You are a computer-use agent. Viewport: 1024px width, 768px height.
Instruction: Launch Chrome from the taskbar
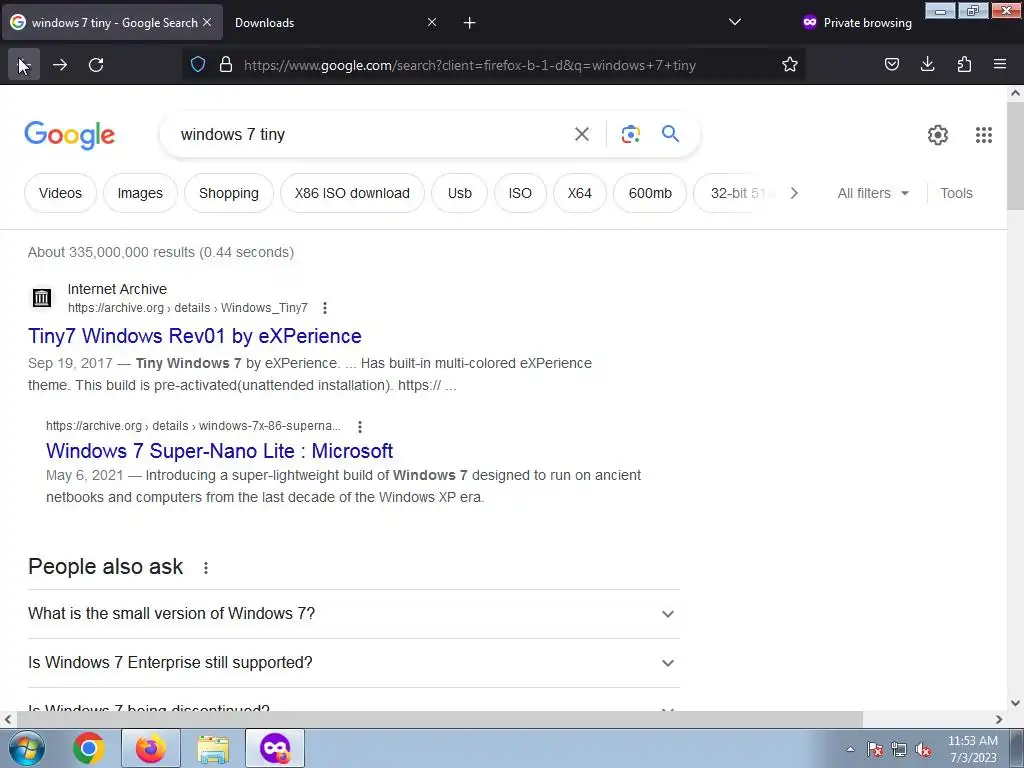click(89, 748)
